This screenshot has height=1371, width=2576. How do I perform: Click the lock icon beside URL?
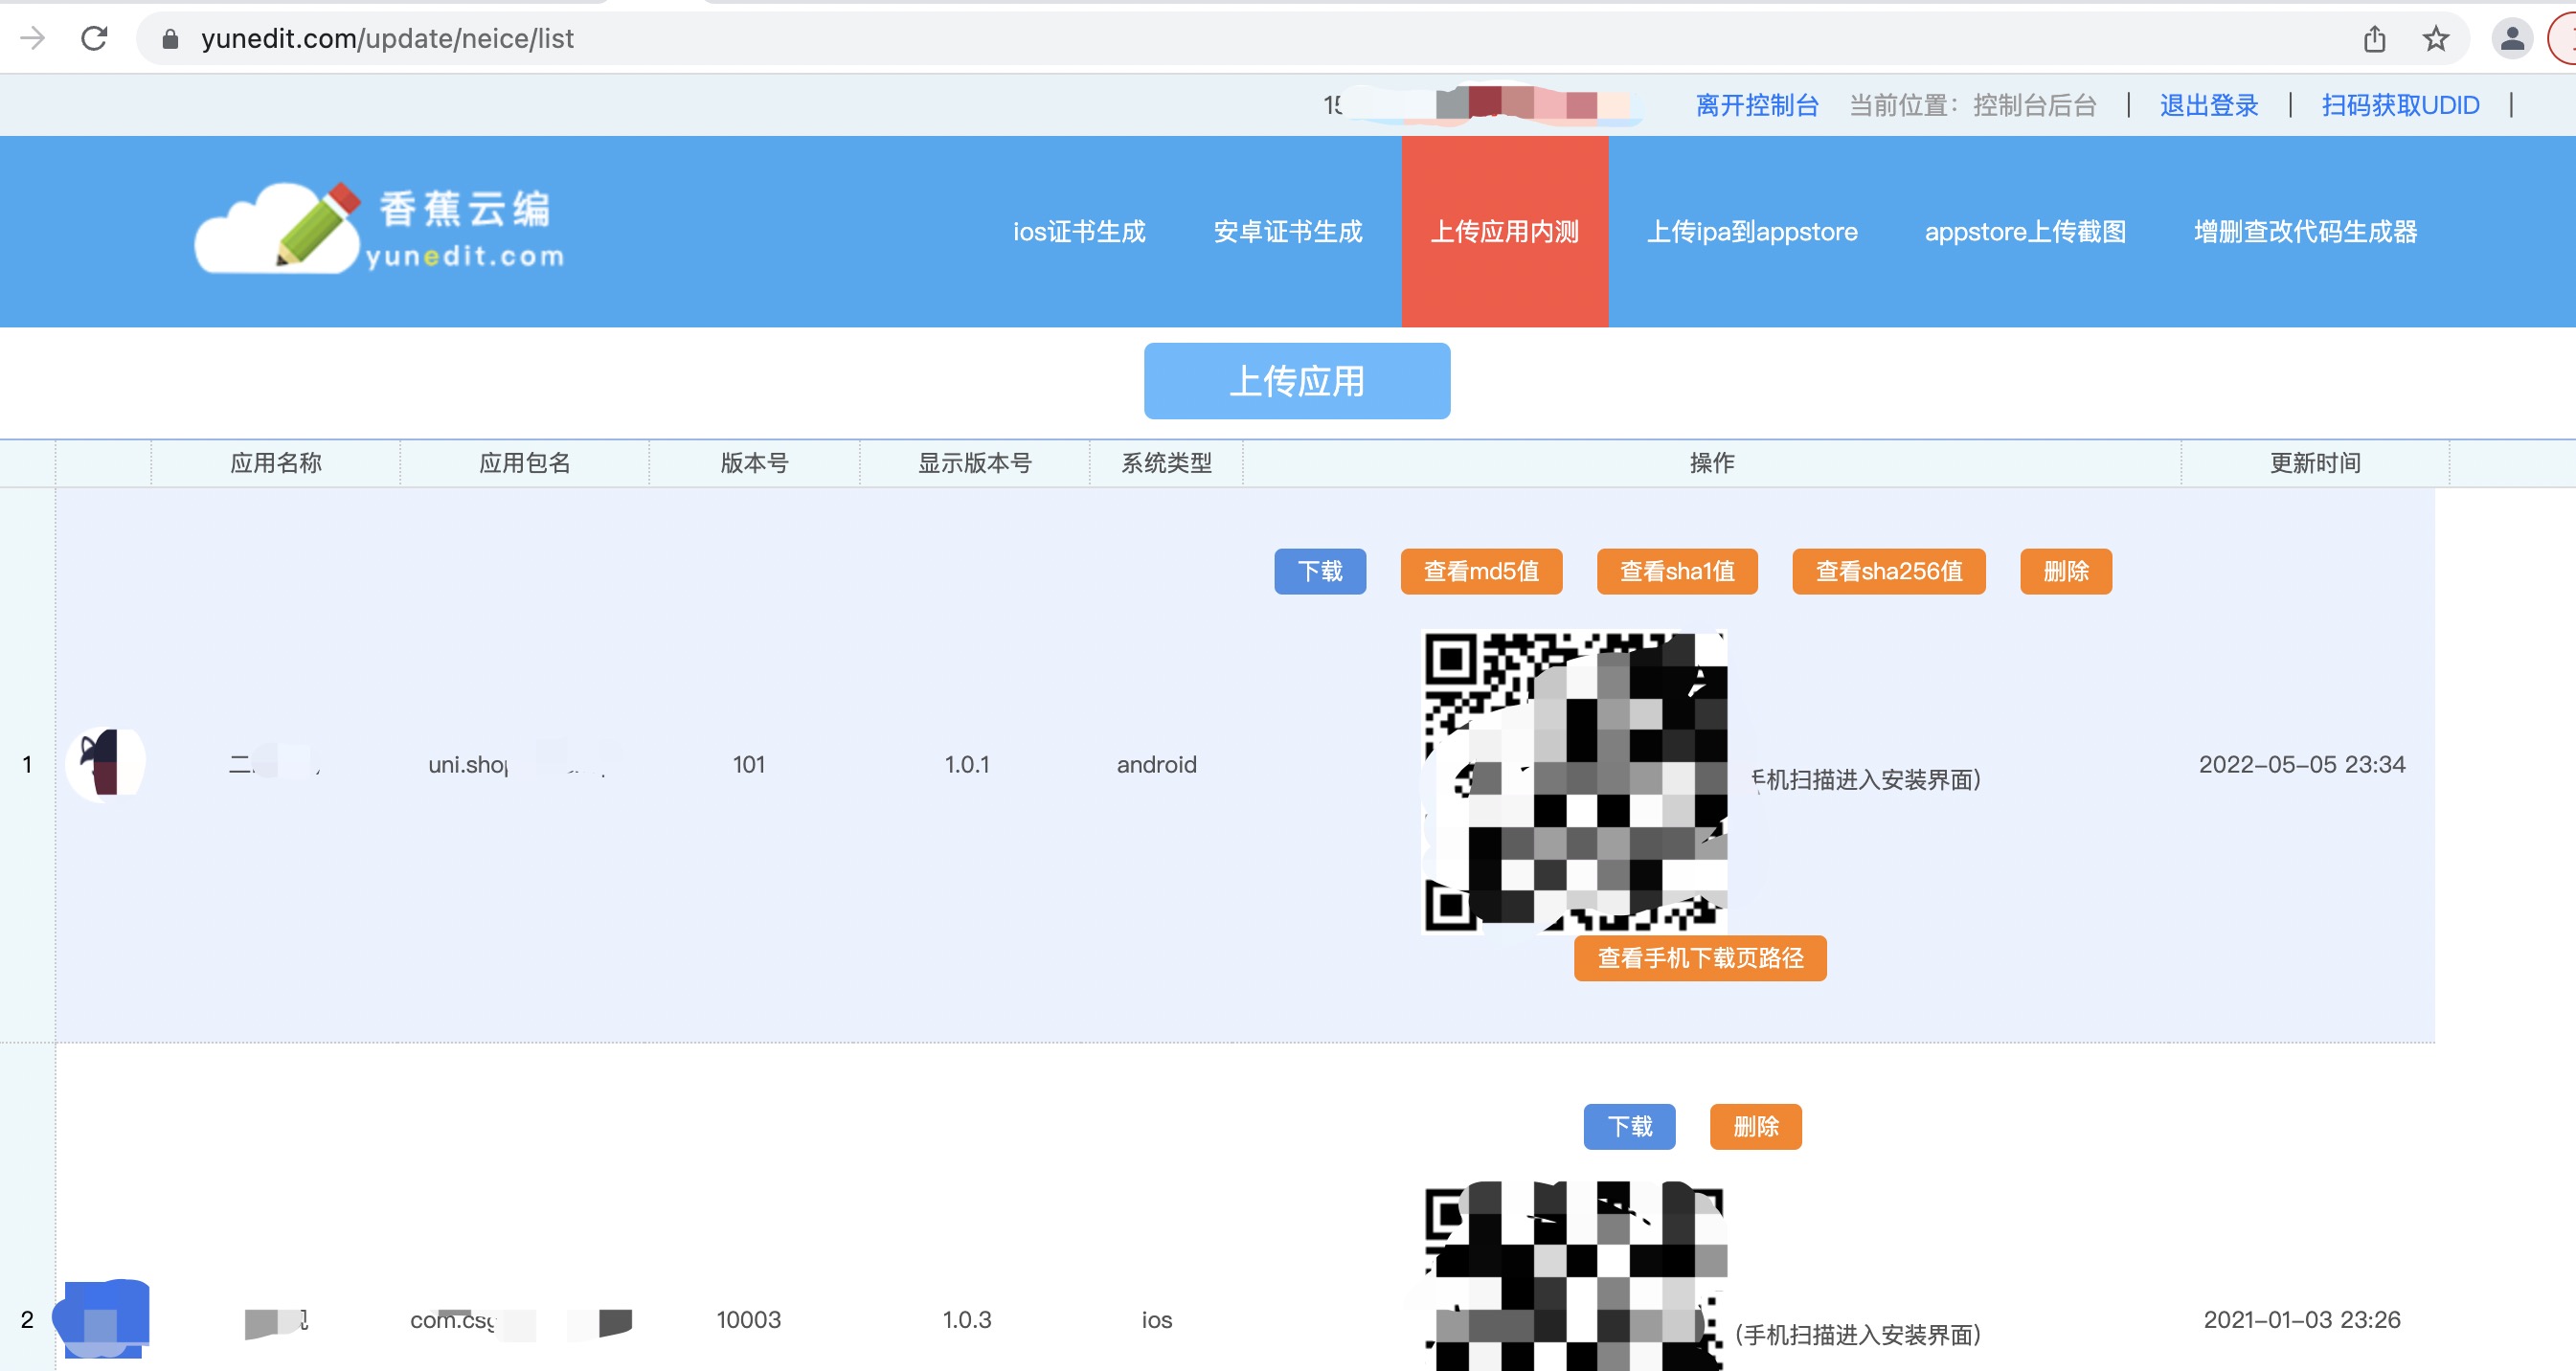[170, 39]
